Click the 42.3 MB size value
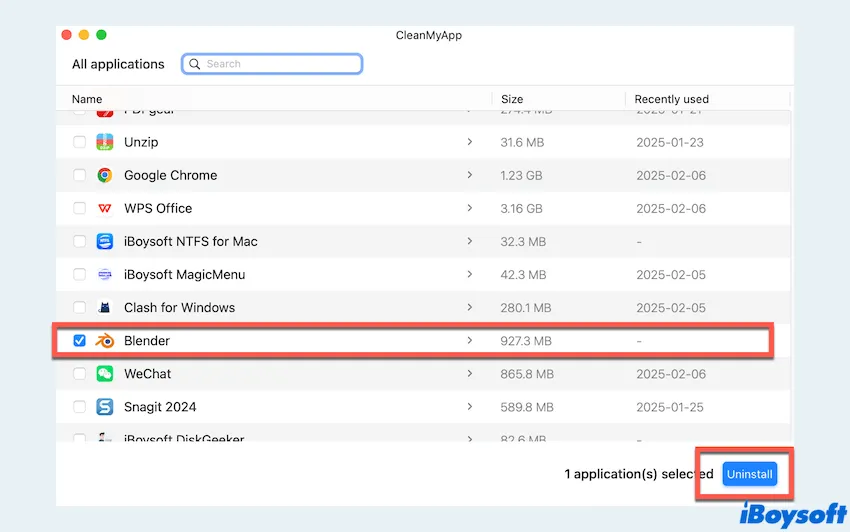This screenshot has width=850, height=532. point(523,275)
